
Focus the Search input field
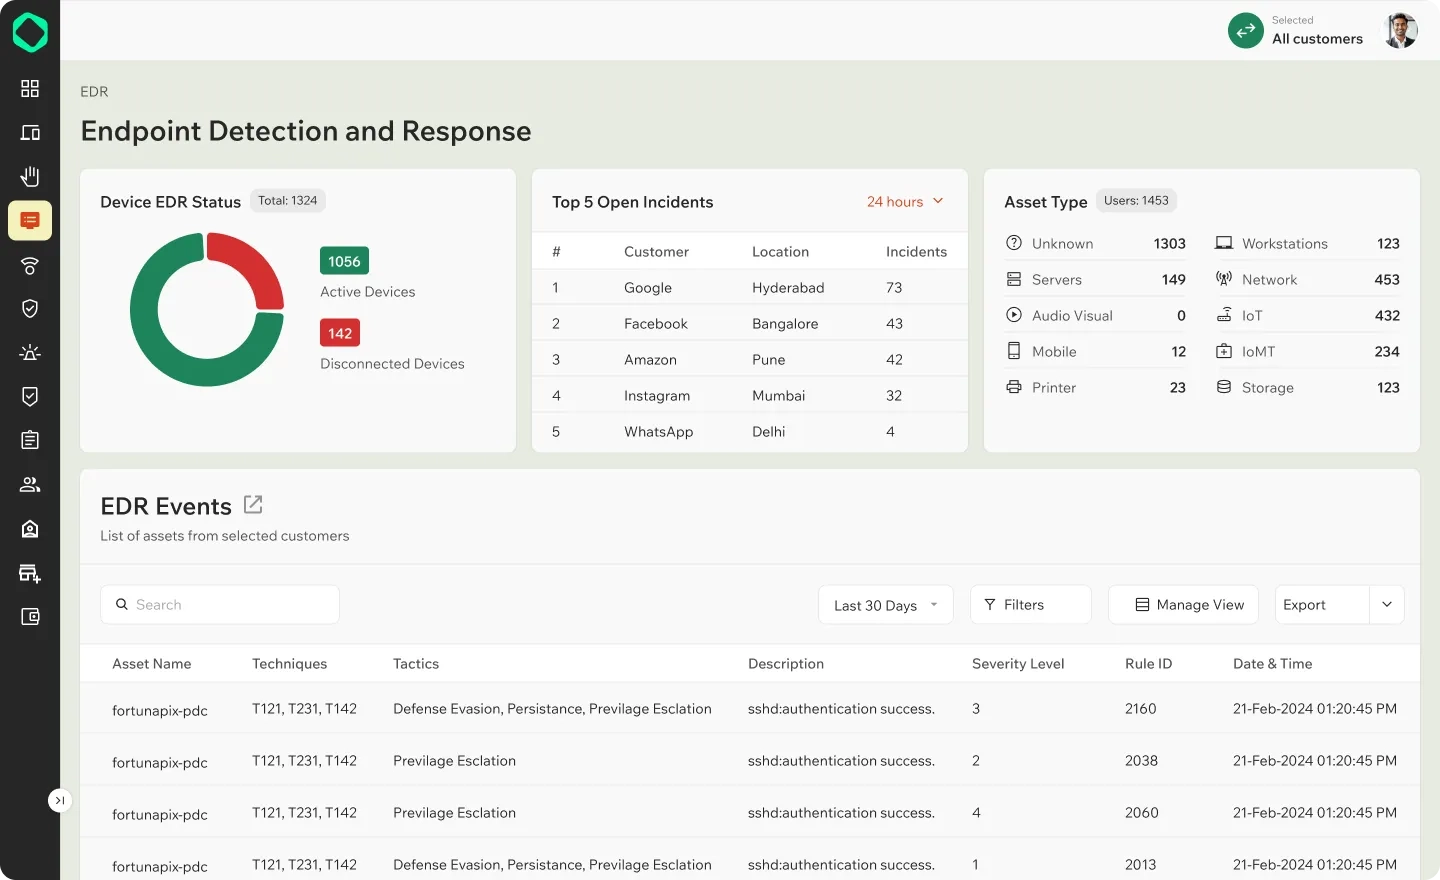220,604
